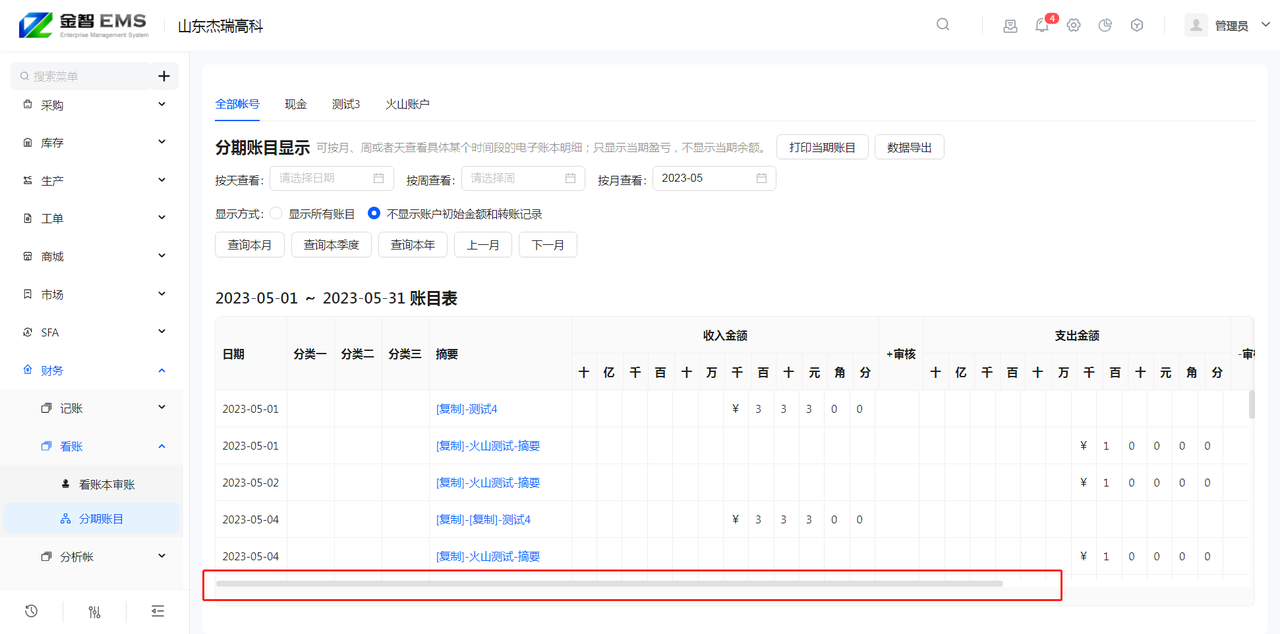Select 不显示账户初始金额和转账记录 radio option

(374, 214)
